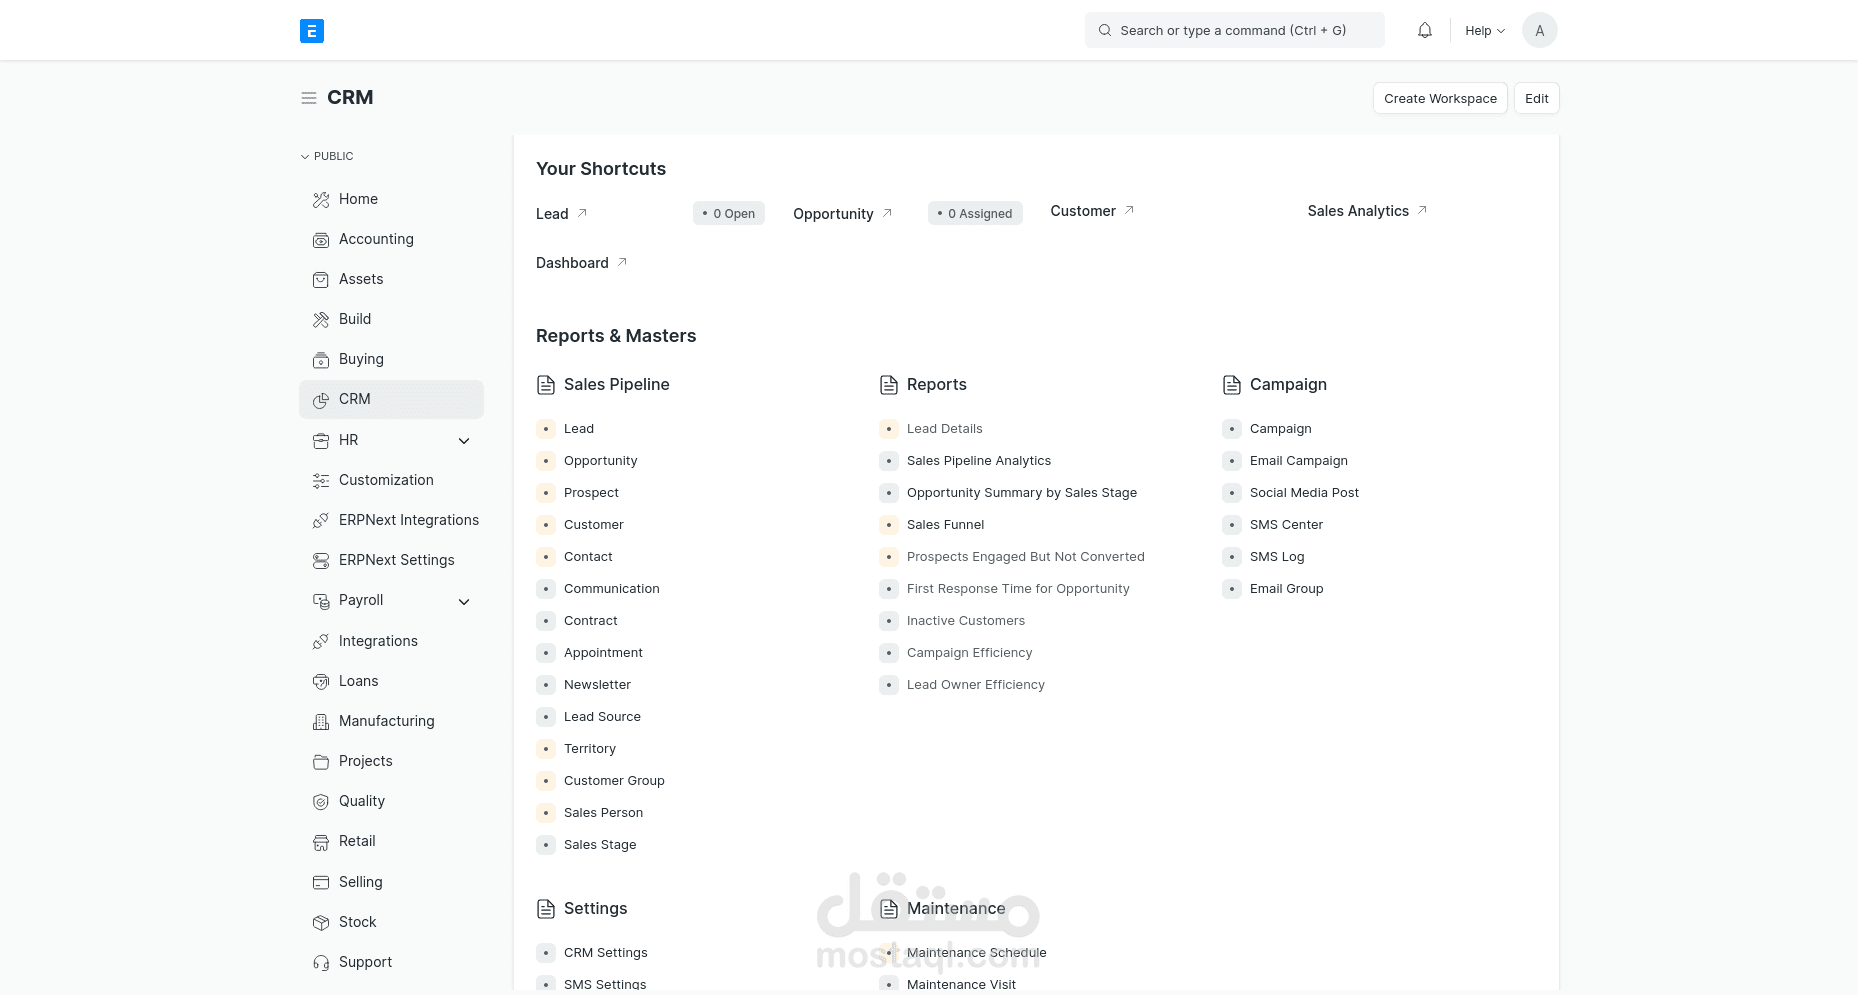Open the Stock workspace
The width and height of the screenshot is (1858, 995).
tap(357, 922)
